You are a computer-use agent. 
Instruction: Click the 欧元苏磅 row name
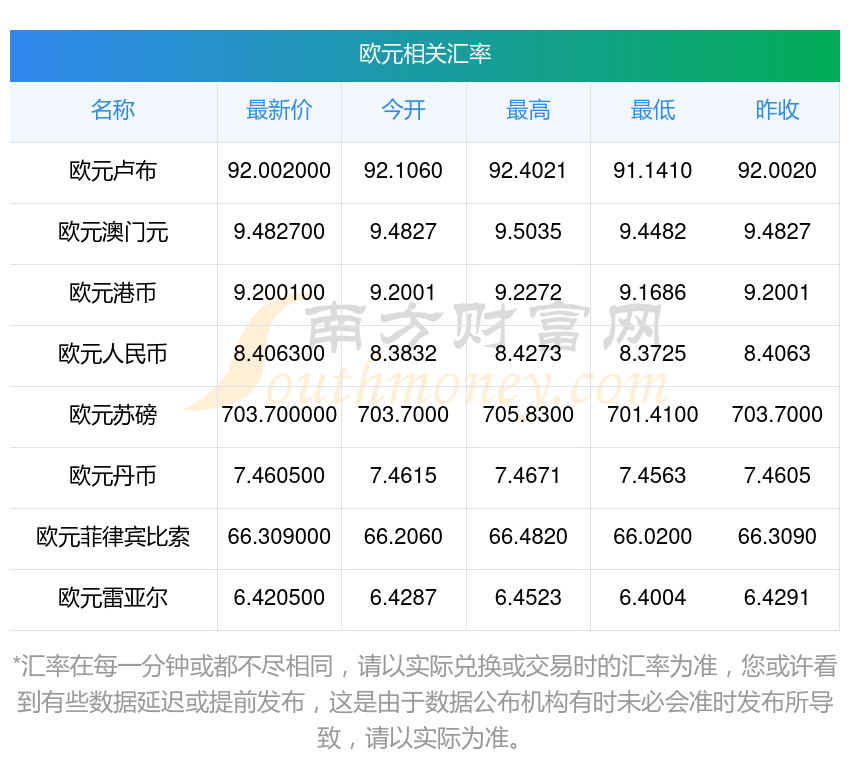click(113, 415)
